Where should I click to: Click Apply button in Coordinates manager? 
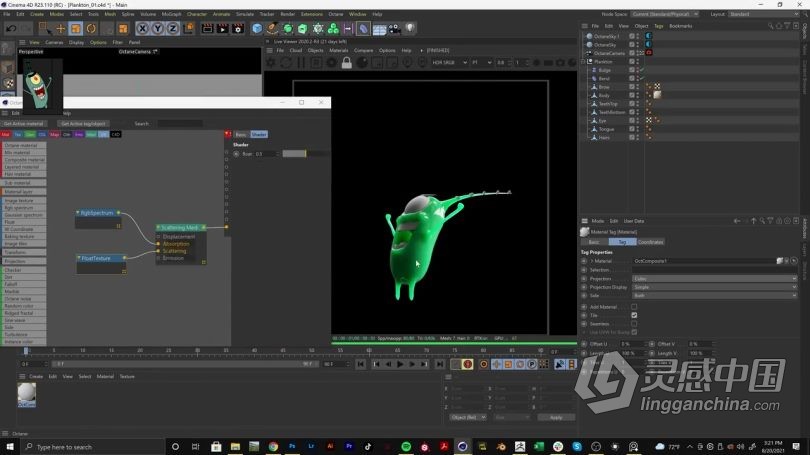[x=556, y=417]
